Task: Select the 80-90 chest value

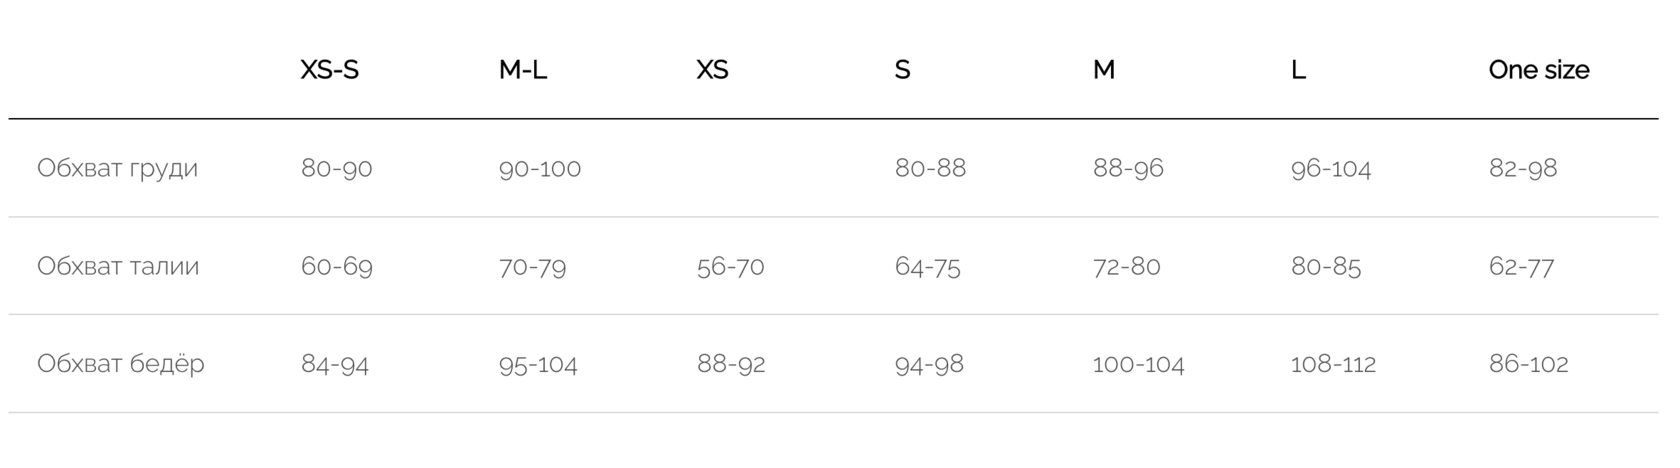Action: [337, 168]
